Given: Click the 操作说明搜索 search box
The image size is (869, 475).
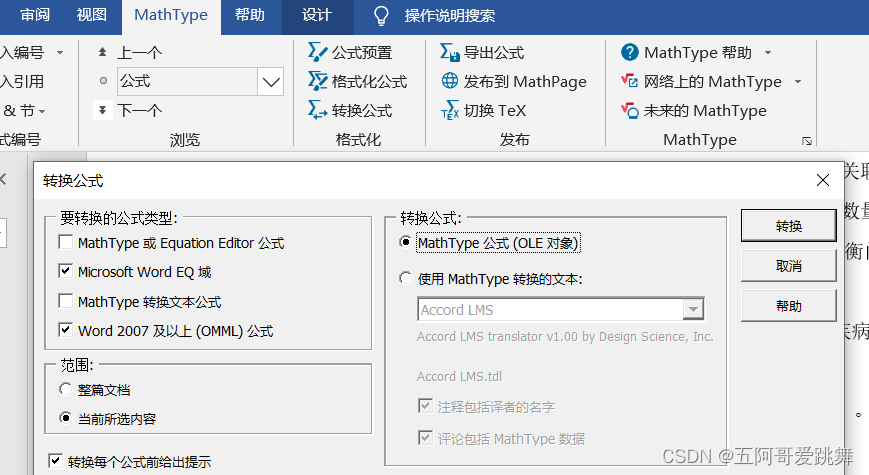Looking at the screenshot, I should [449, 16].
